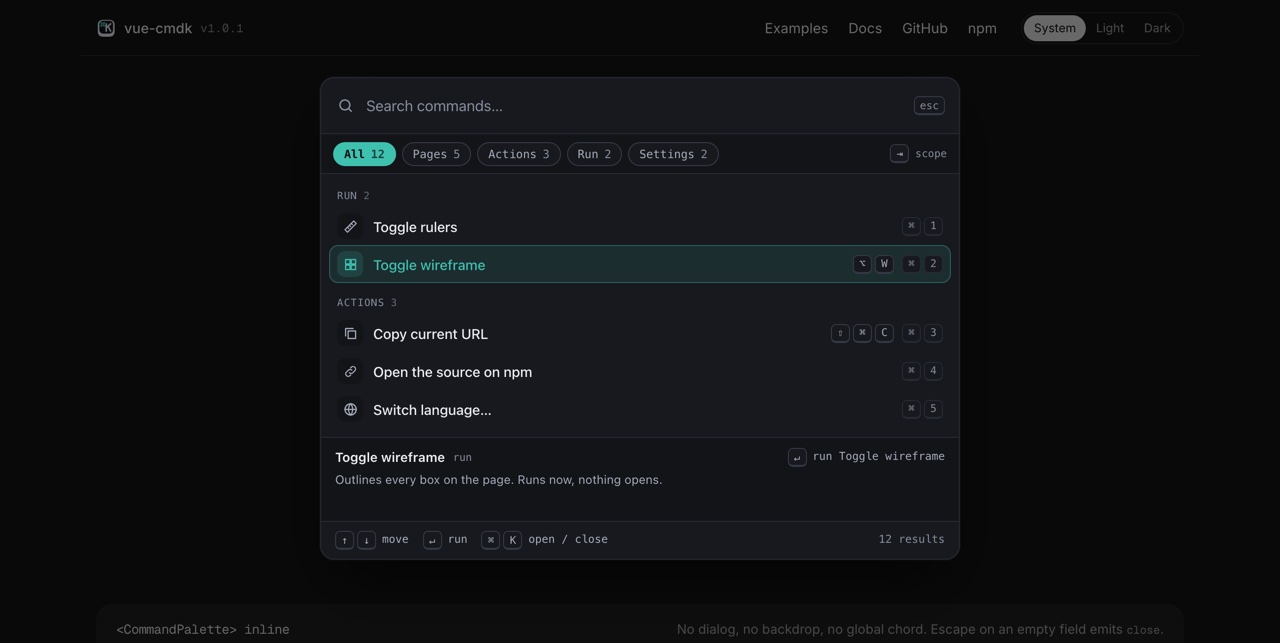This screenshot has height=643, width=1280.
Task: Run the Toggle rulers command
Action: (x=640, y=227)
